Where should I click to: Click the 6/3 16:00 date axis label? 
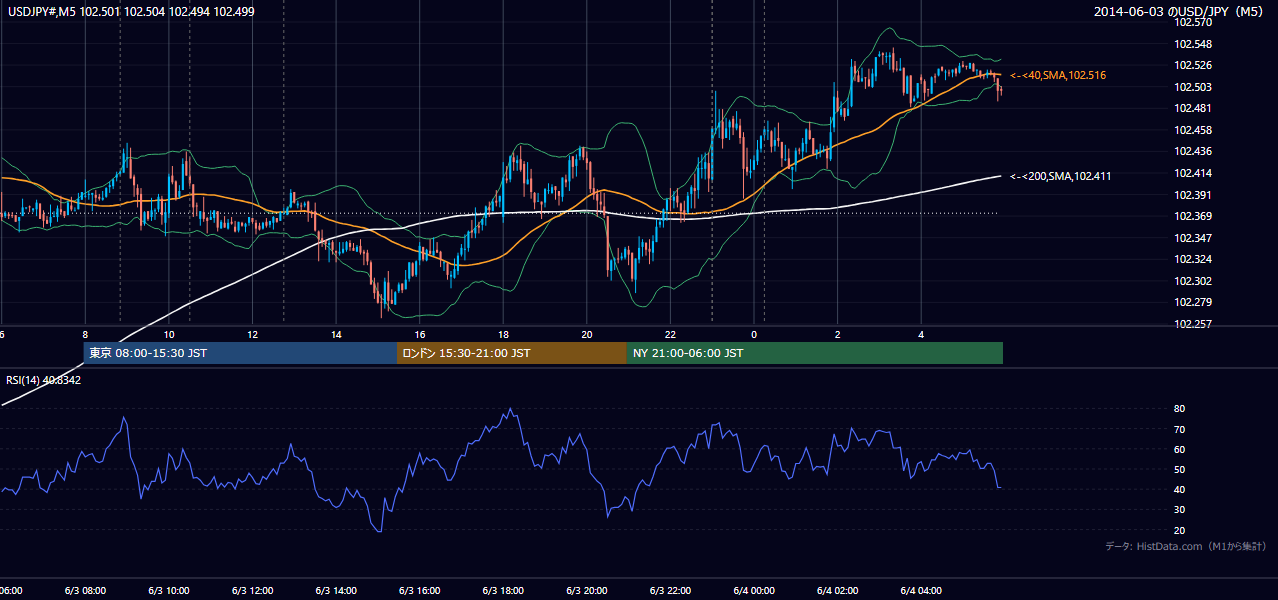point(419,590)
